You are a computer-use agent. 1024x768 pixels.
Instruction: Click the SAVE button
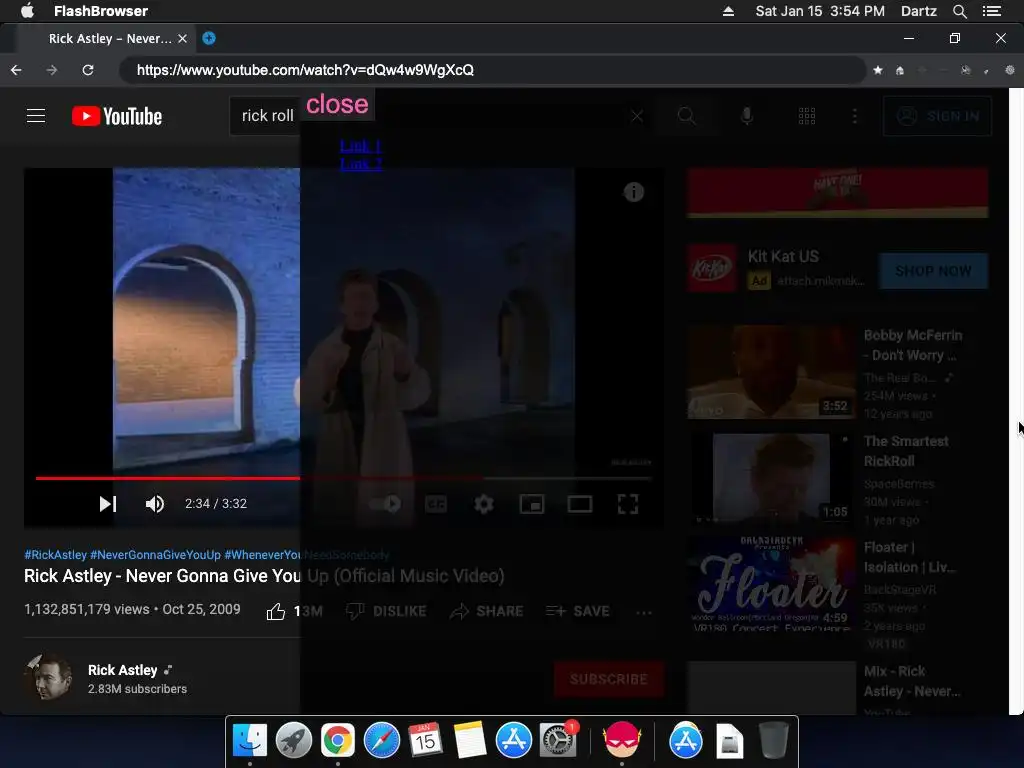(x=578, y=611)
